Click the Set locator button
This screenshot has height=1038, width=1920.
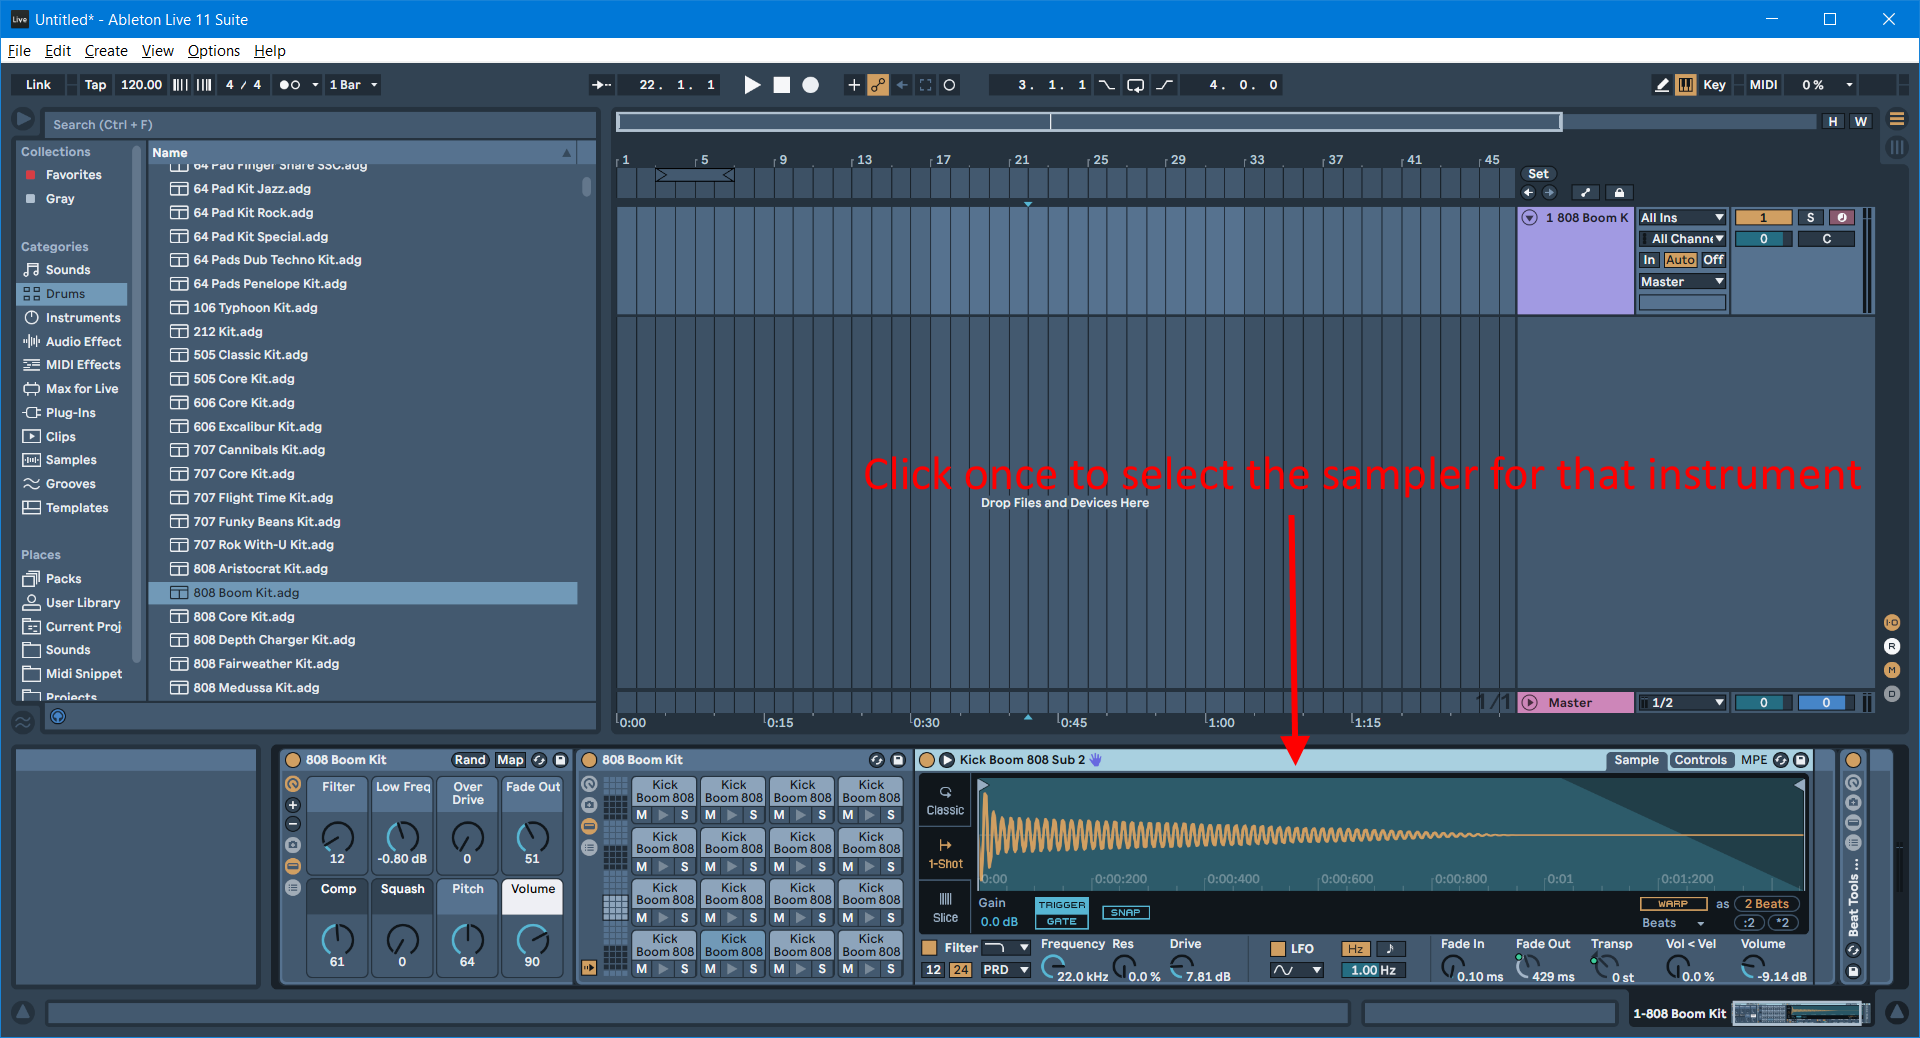coord(1538,174)
